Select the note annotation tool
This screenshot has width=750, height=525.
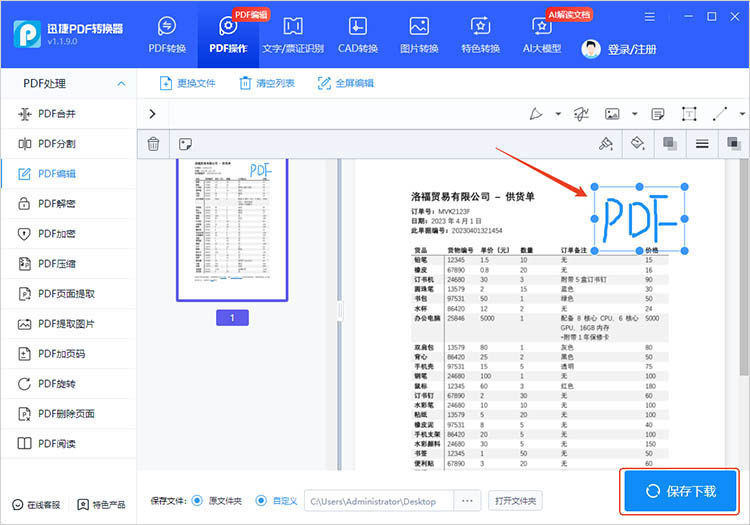(x=658, y=114)
